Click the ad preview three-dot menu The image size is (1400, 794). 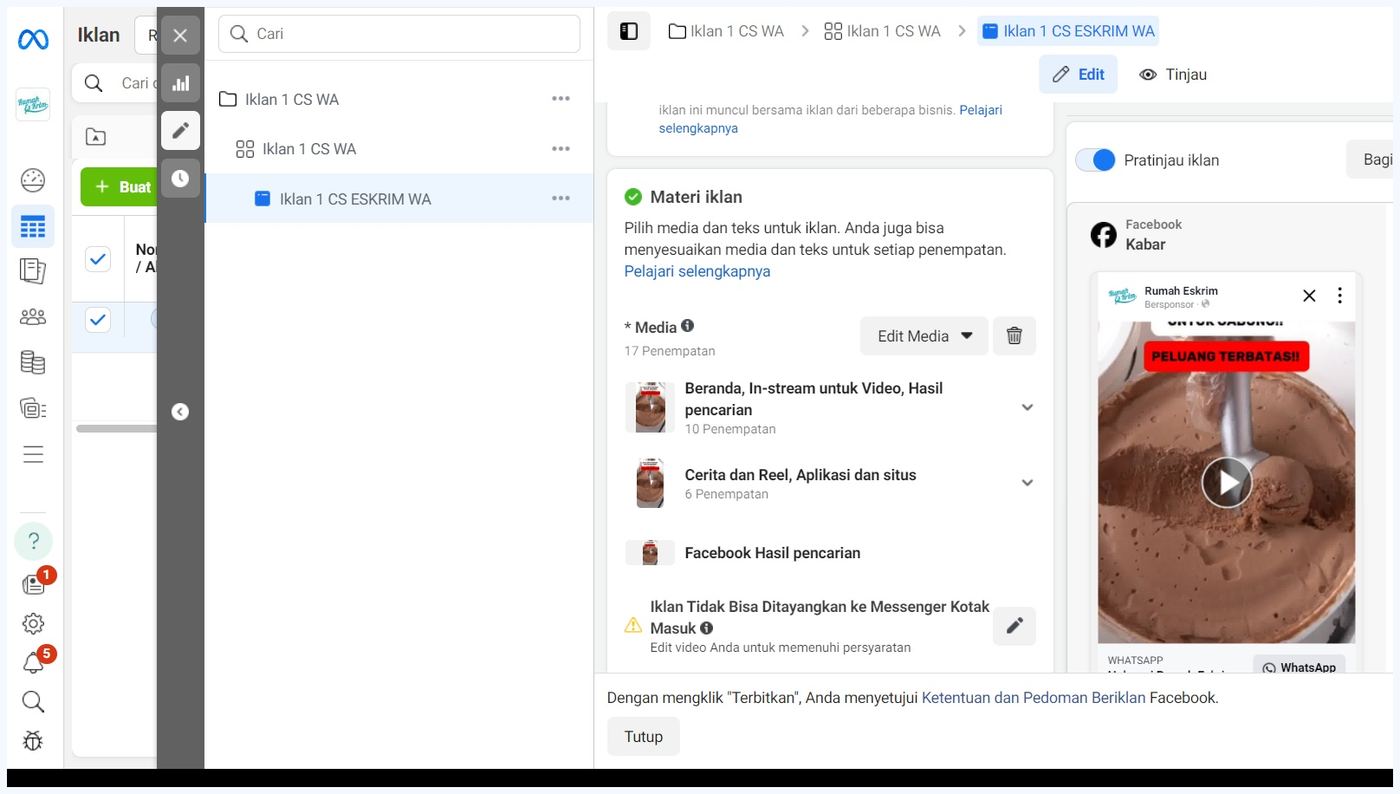(x=1339, y=295)
